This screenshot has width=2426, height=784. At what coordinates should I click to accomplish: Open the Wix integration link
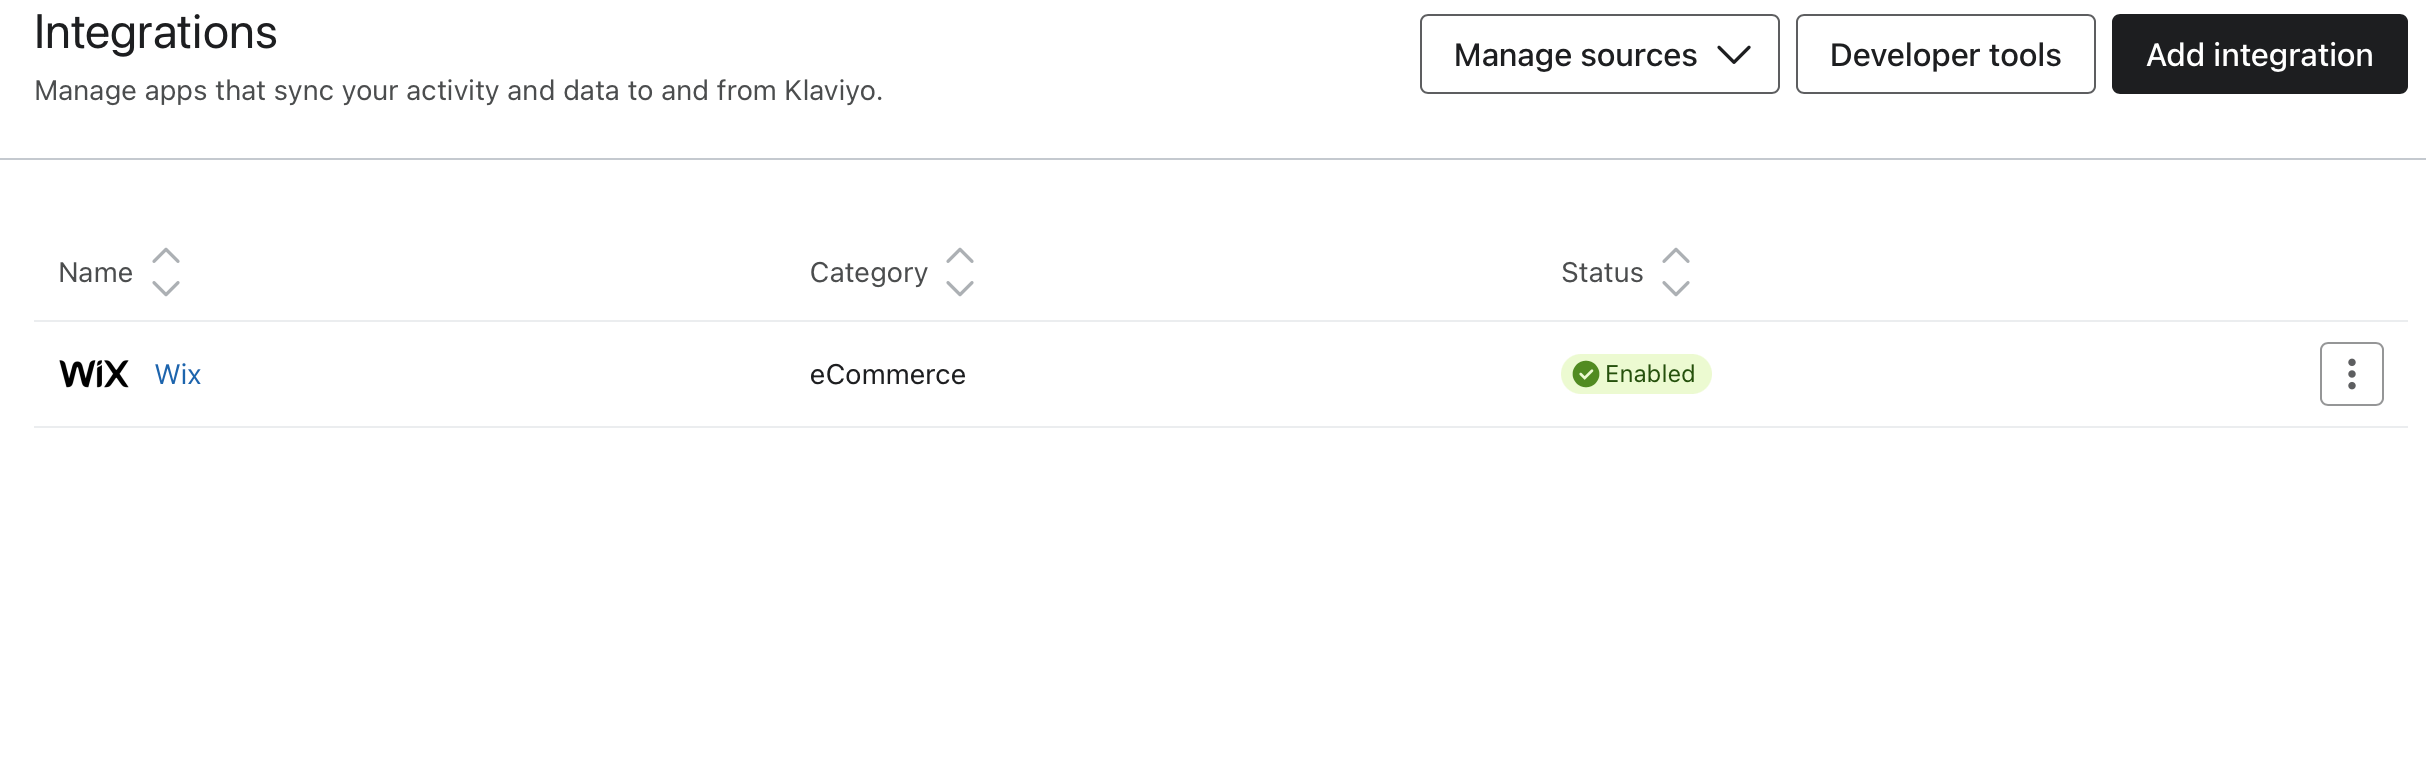(178, 374)
